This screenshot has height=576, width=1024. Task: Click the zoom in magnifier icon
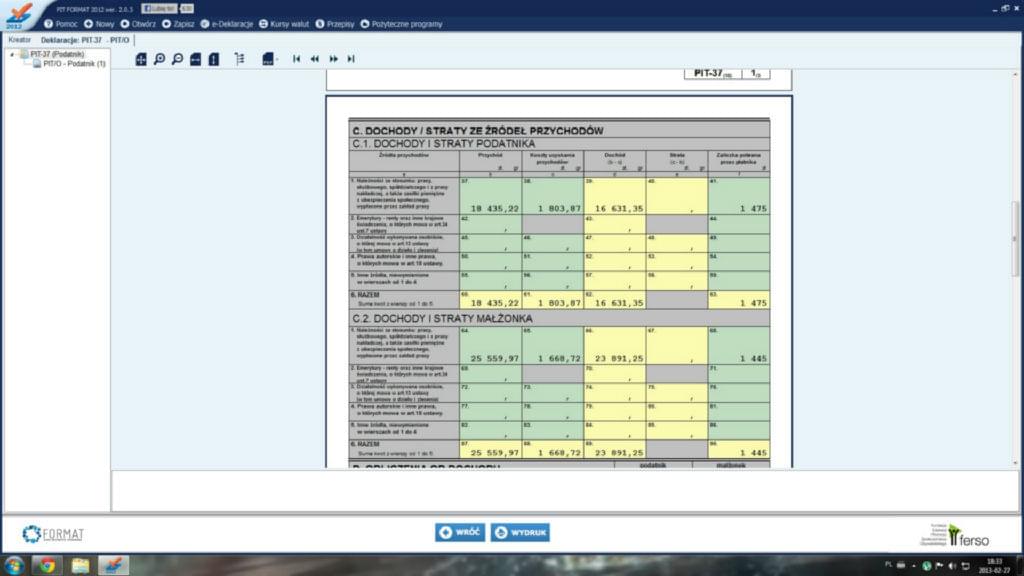click(159, 59)
